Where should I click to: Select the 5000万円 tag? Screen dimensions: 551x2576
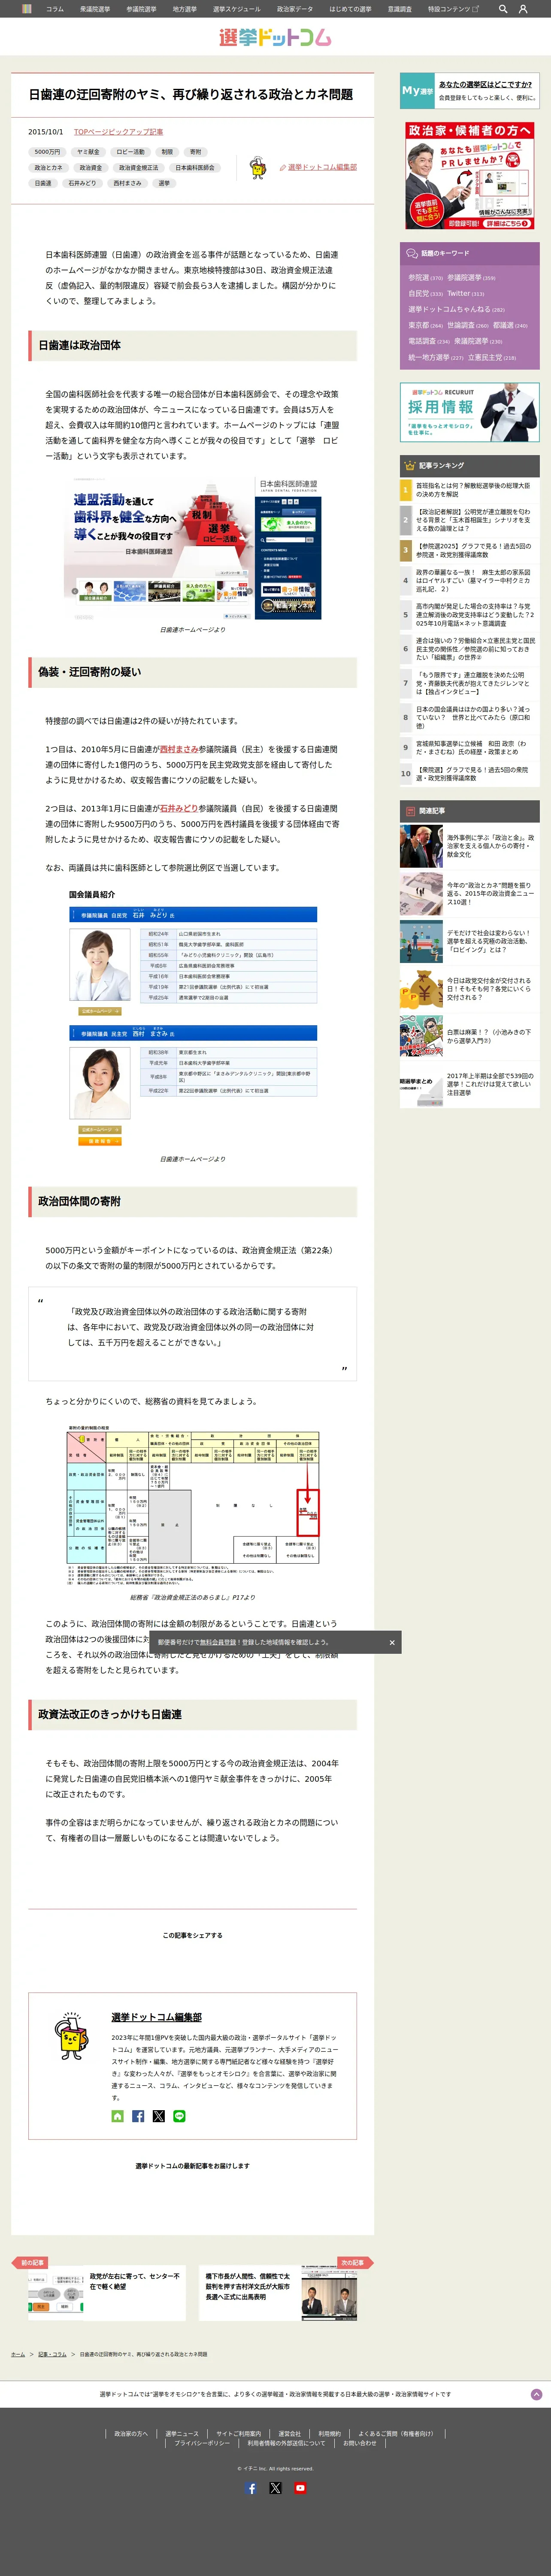coord(47,152)
